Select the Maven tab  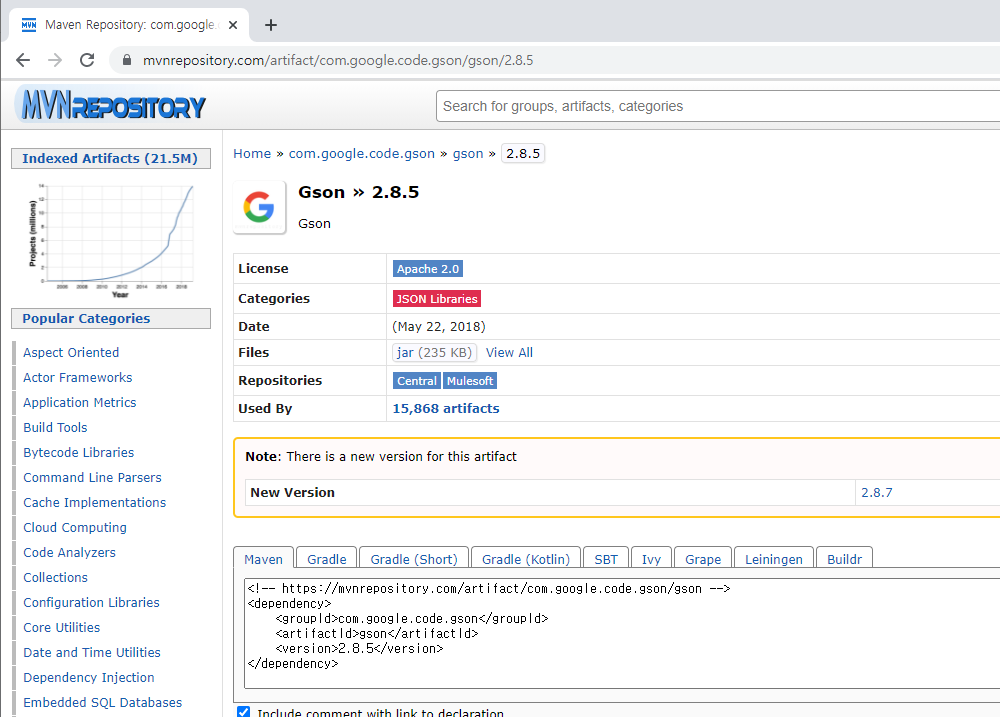[x=263, y=559]
